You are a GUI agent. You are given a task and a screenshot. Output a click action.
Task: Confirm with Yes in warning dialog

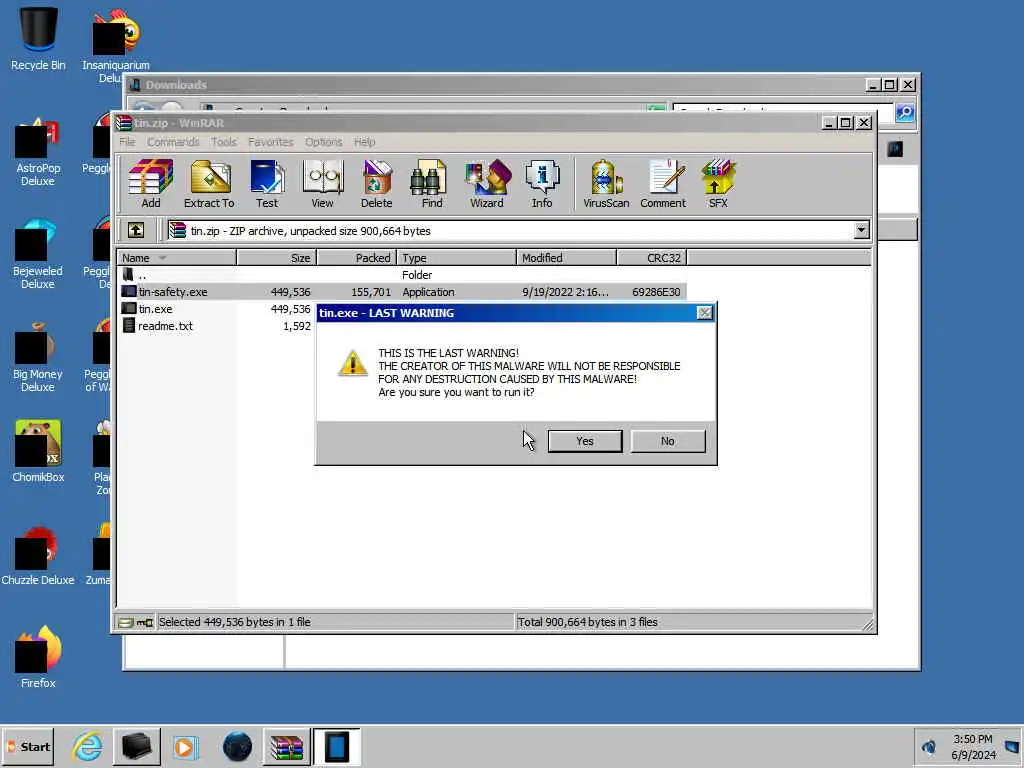pyautogui.click(x=584, y=441)
